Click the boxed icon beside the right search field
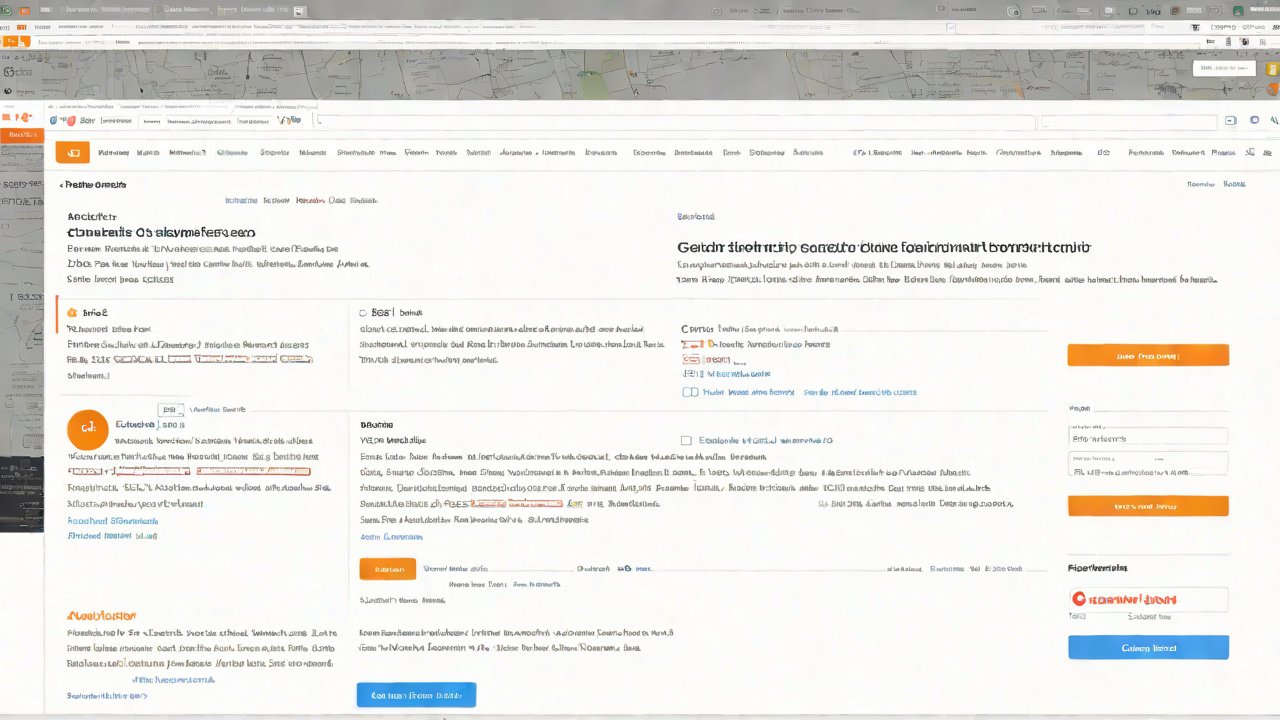The image size is (1280, 720). (1229, 121)
